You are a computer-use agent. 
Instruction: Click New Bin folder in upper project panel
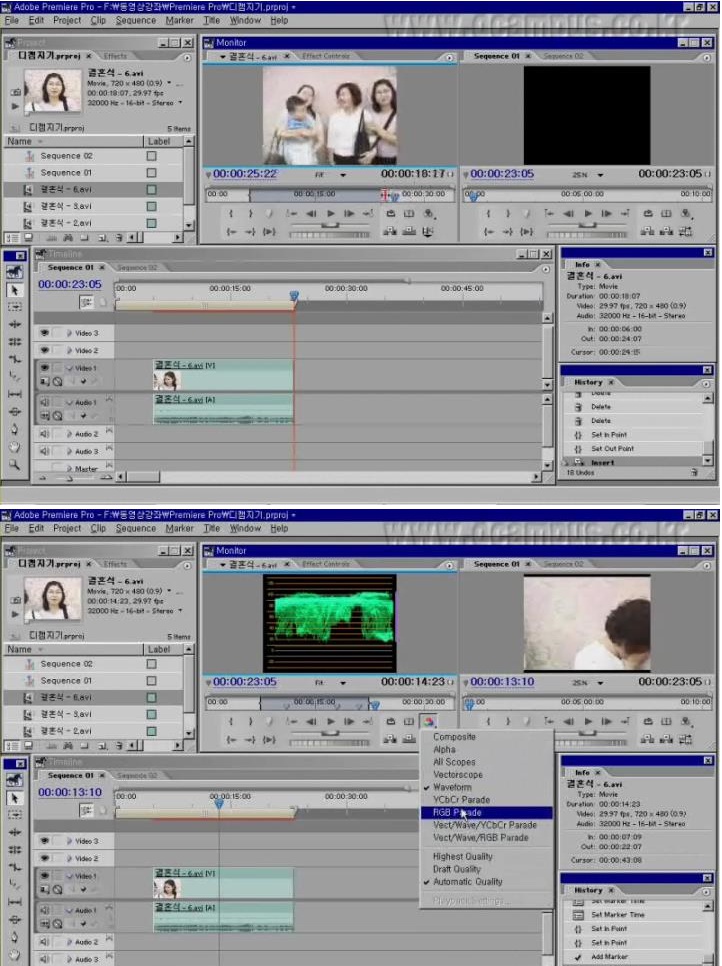pos(84,237)
